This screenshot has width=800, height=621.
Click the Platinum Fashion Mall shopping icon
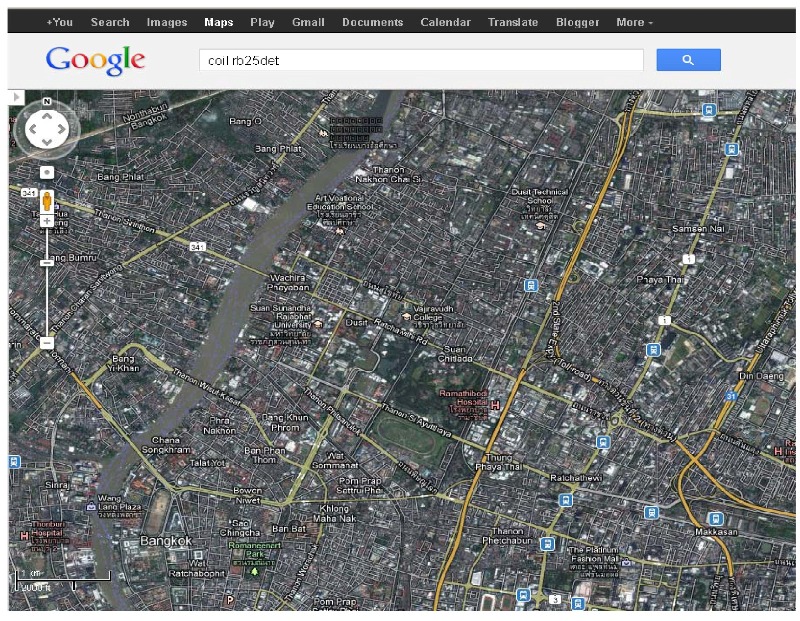tap(626, 562)
